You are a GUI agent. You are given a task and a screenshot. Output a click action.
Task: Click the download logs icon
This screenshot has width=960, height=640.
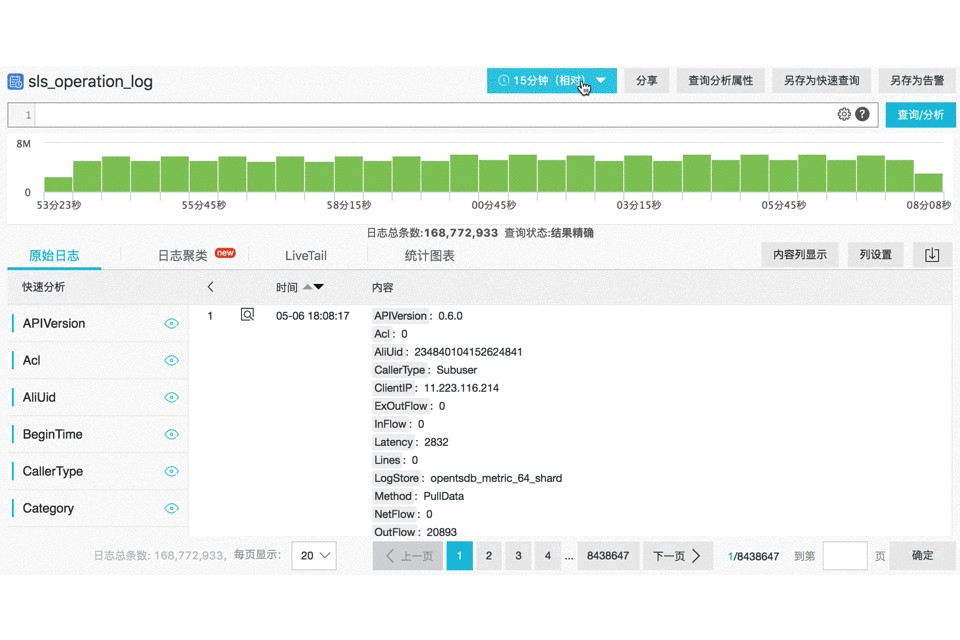click(x=932, y=255)
